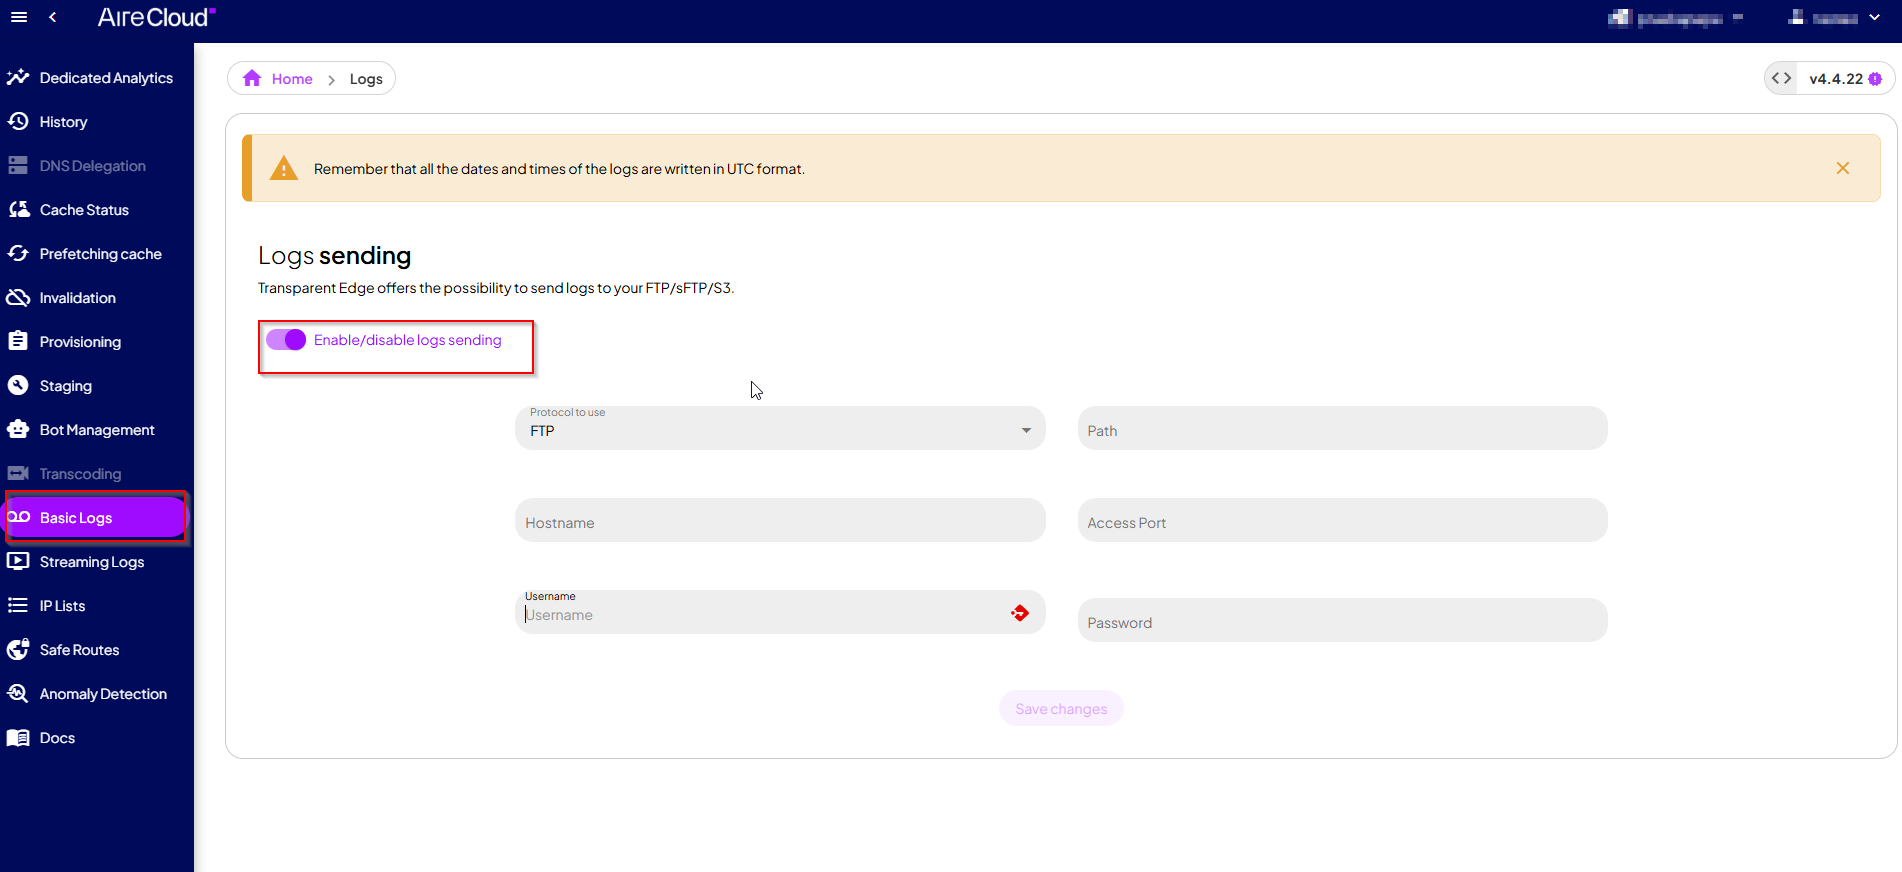Select Anomaly Detection in sidebar
This screenshot has height=872, width=1902.
(97, 693)
